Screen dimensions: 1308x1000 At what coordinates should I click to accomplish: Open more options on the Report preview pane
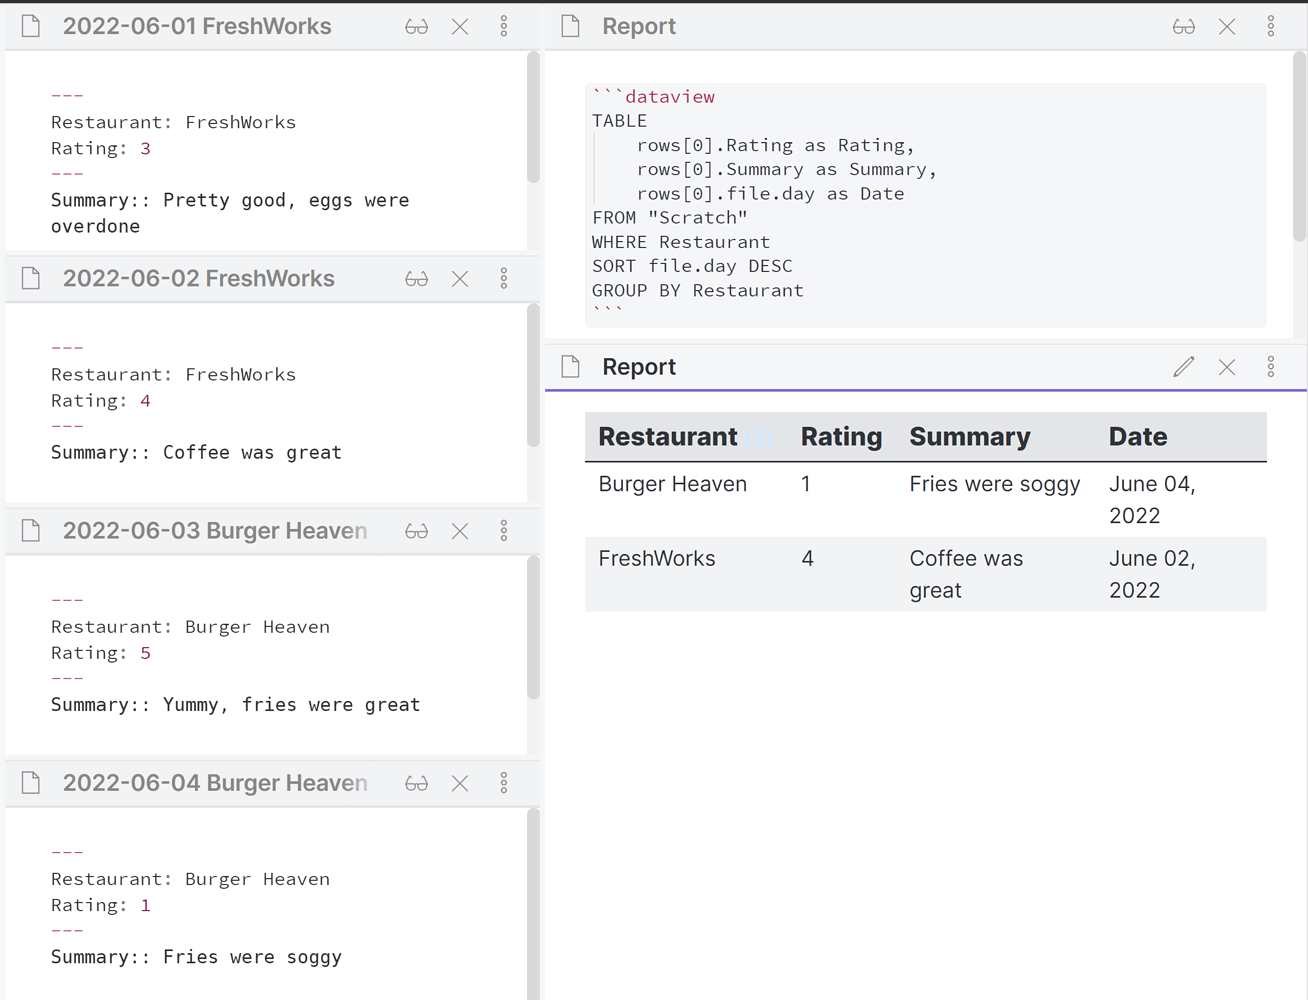point(1271,367)
